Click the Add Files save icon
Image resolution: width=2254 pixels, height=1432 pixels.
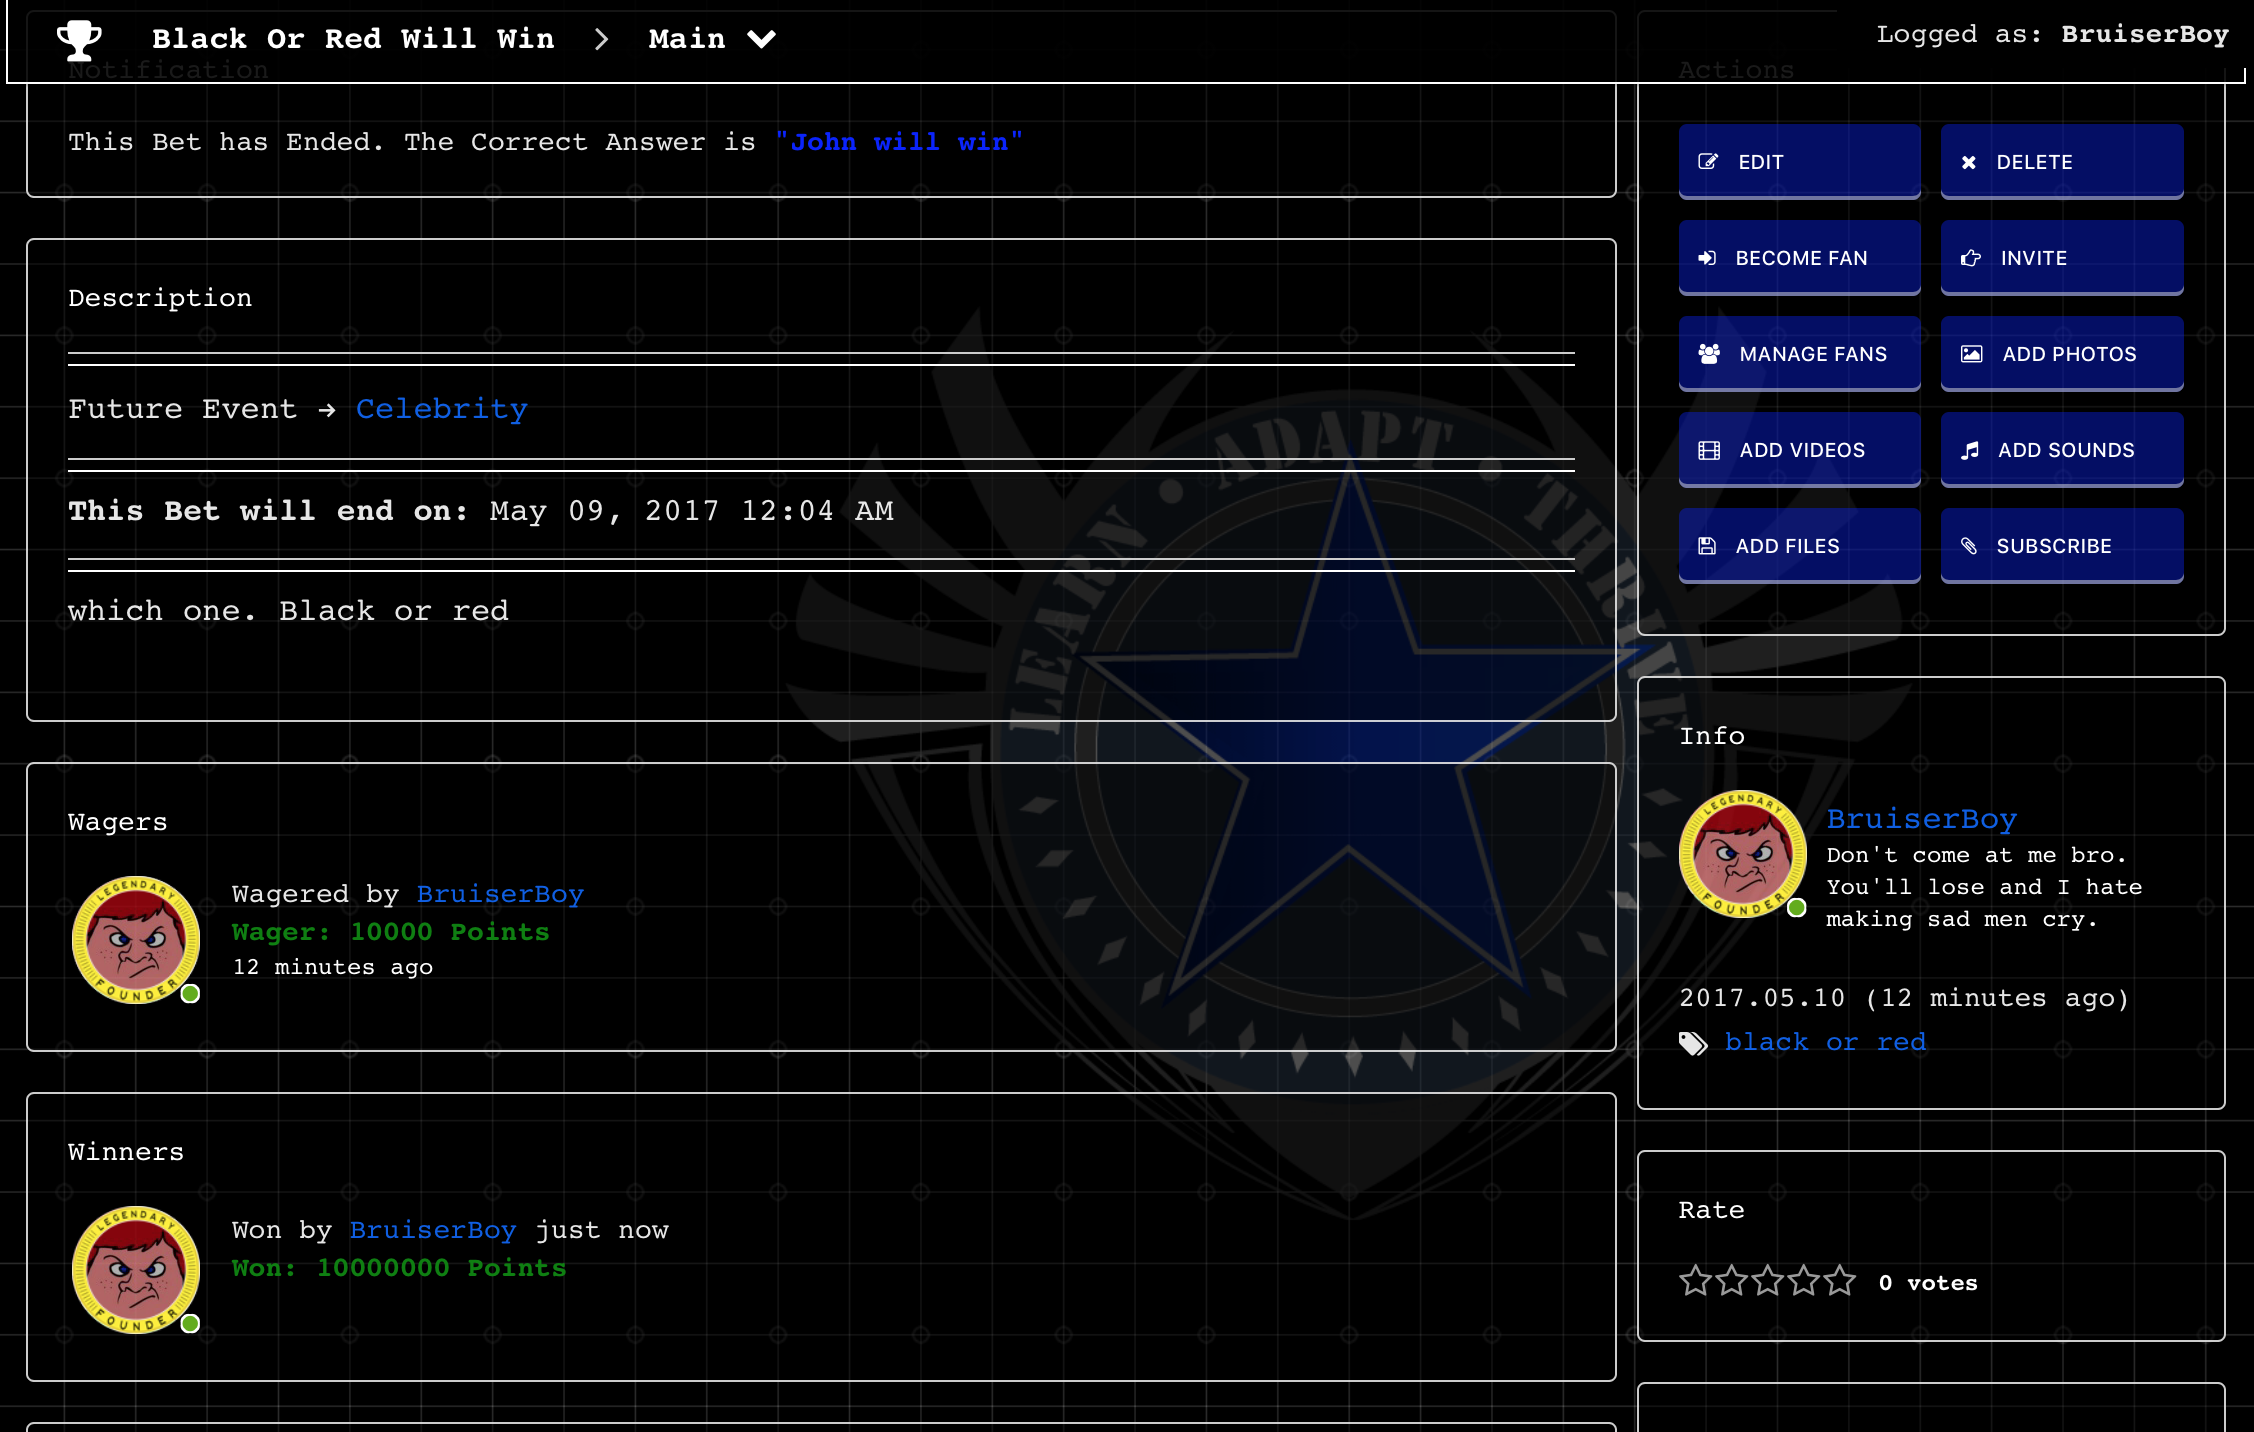1707,546
